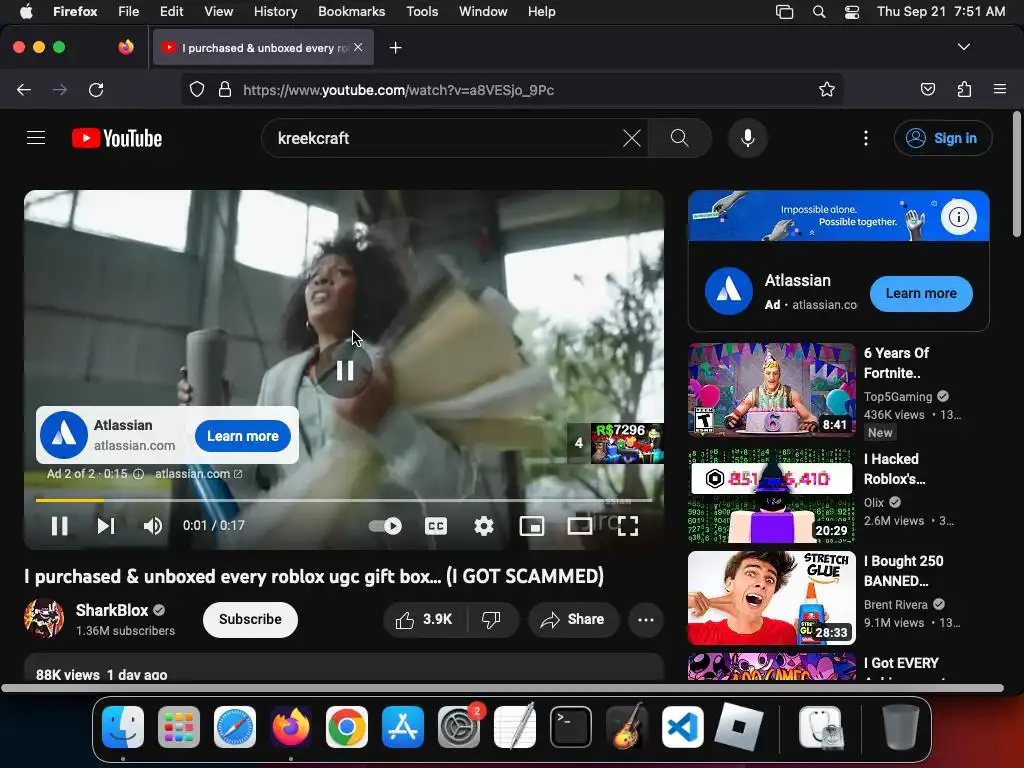Click the SharkBlox channel name
Image resolution: width=1024 pixels, height=768 pixels.
click(112, 610)
